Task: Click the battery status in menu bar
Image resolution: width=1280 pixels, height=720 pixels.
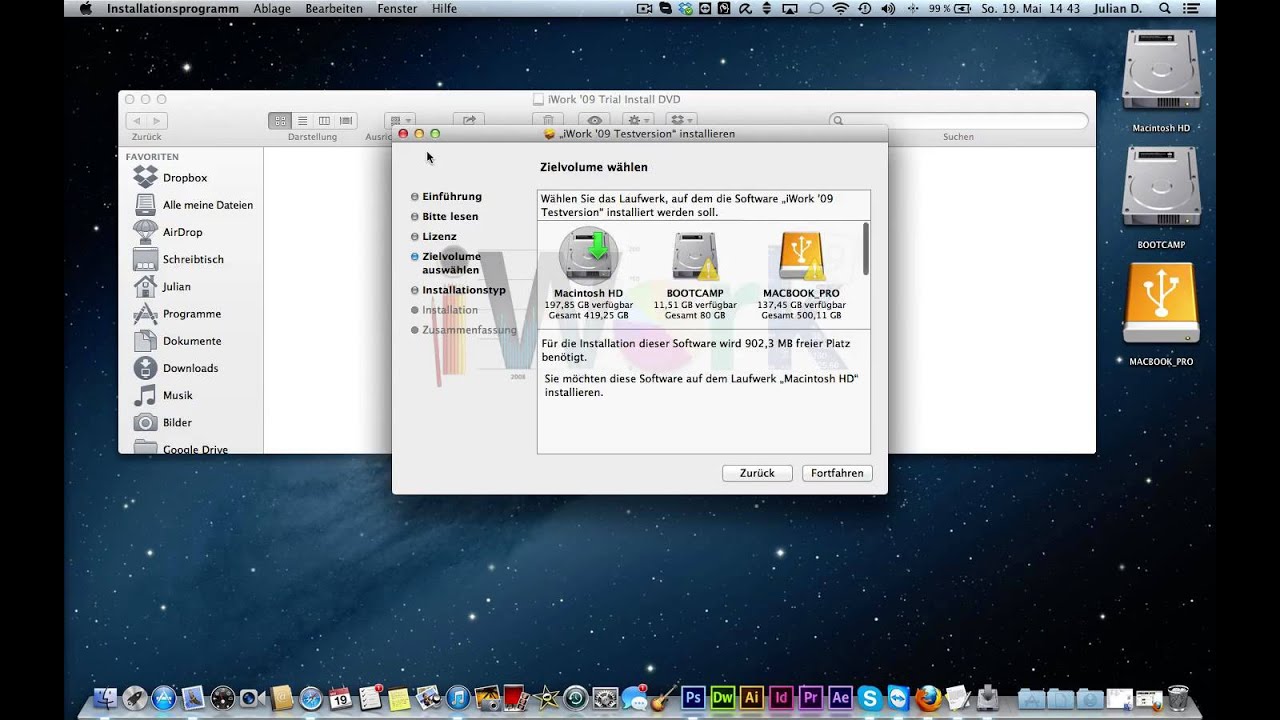Action: pos(950,8)
